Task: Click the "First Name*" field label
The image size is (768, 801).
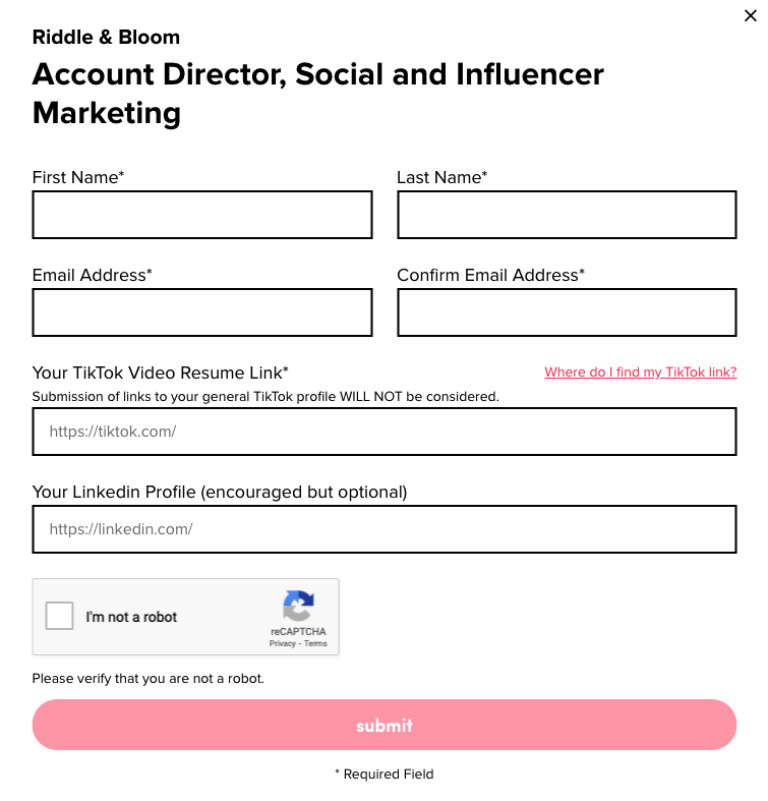Action: point(78,178)
